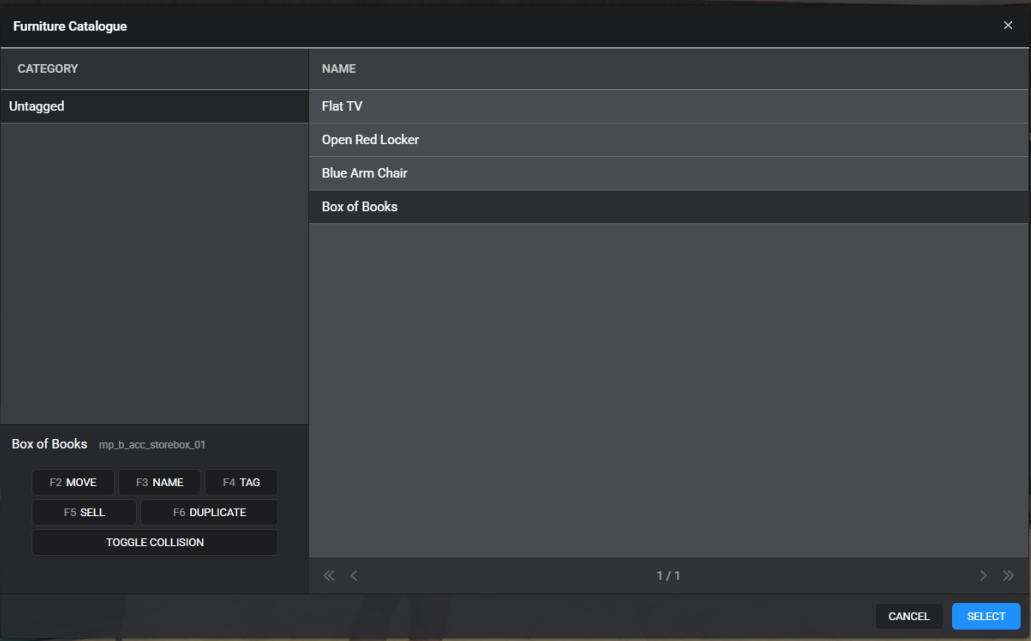This screenshot has height=641, width=1031.
Task: Confirm with the Select button
Action: [x=986, y=616]
